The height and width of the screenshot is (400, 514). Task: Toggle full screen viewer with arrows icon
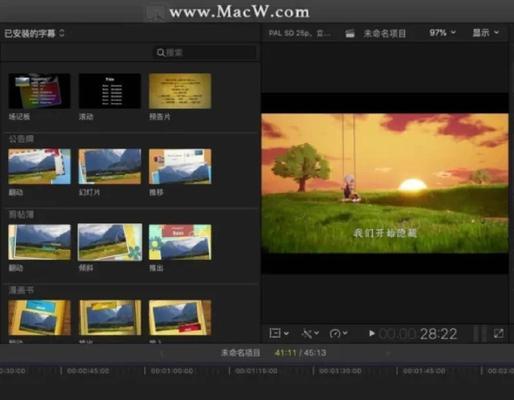pos(498,333)
